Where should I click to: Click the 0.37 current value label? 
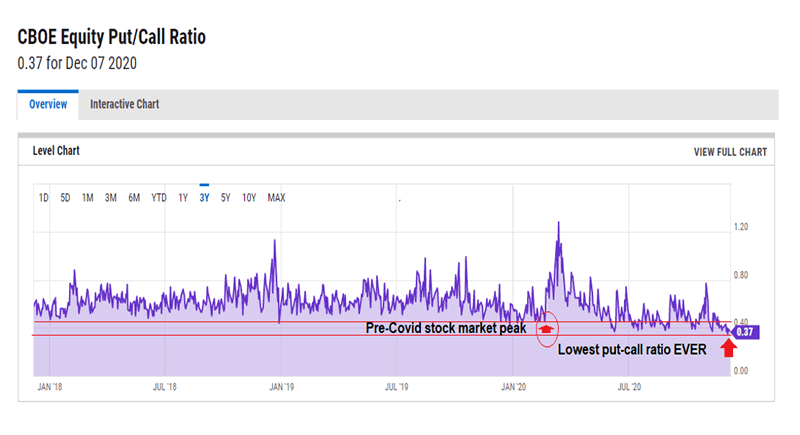(746, 332)
